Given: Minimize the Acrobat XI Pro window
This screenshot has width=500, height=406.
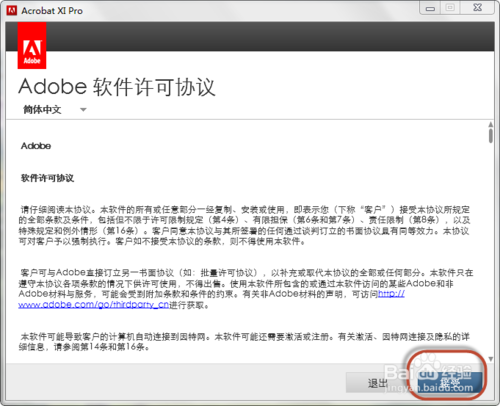Looking at the screenshot, I should 430,8.
